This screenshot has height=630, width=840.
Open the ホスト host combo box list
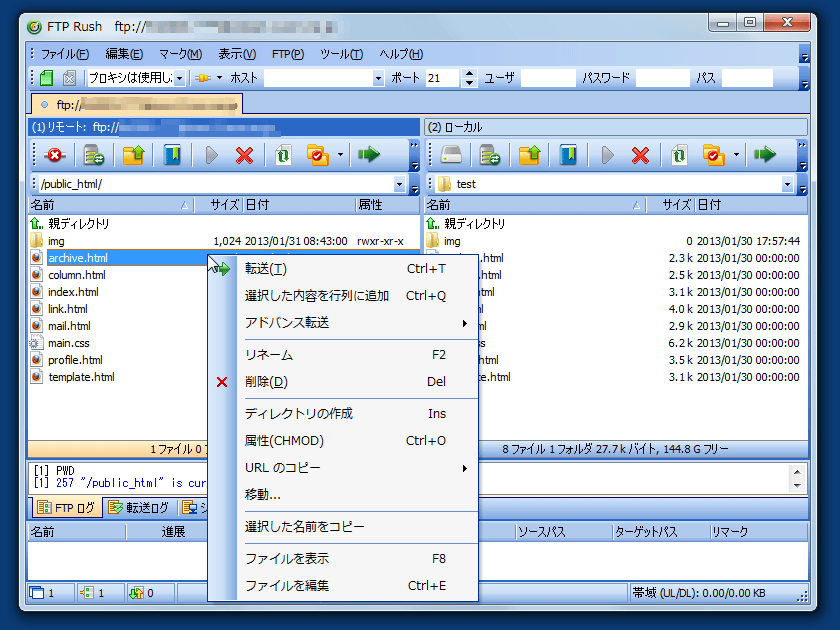(x=379, y=78)
